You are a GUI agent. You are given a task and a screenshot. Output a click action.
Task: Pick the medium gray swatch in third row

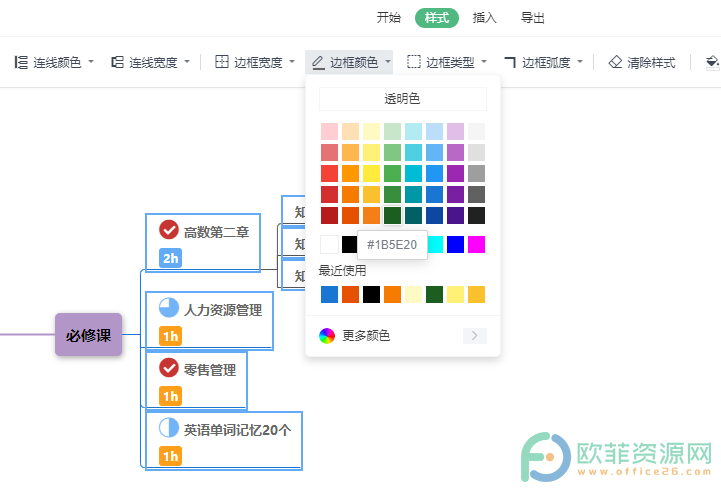click(476, 173)
